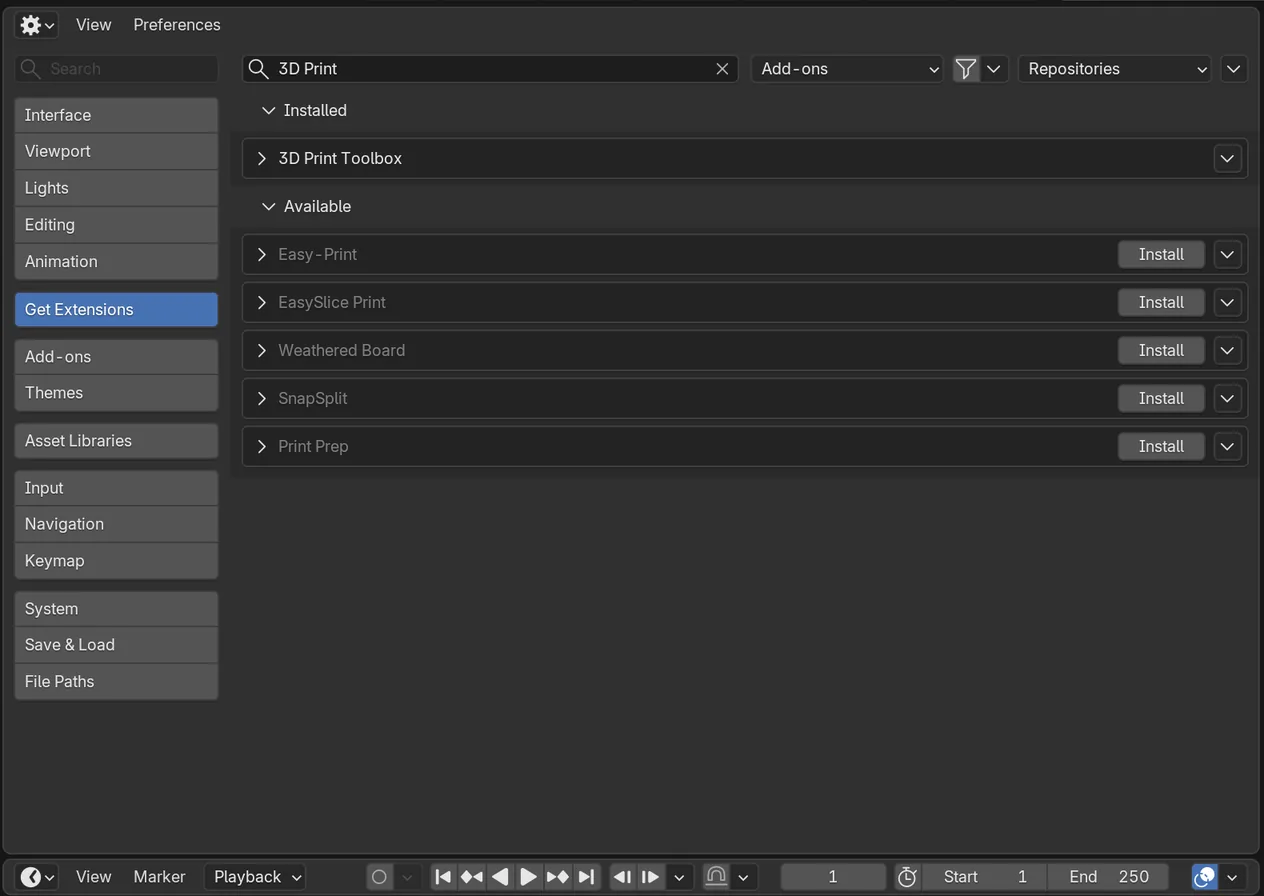
Task: Open the Playback dropdown in timeline
Action: pos(256,877)
